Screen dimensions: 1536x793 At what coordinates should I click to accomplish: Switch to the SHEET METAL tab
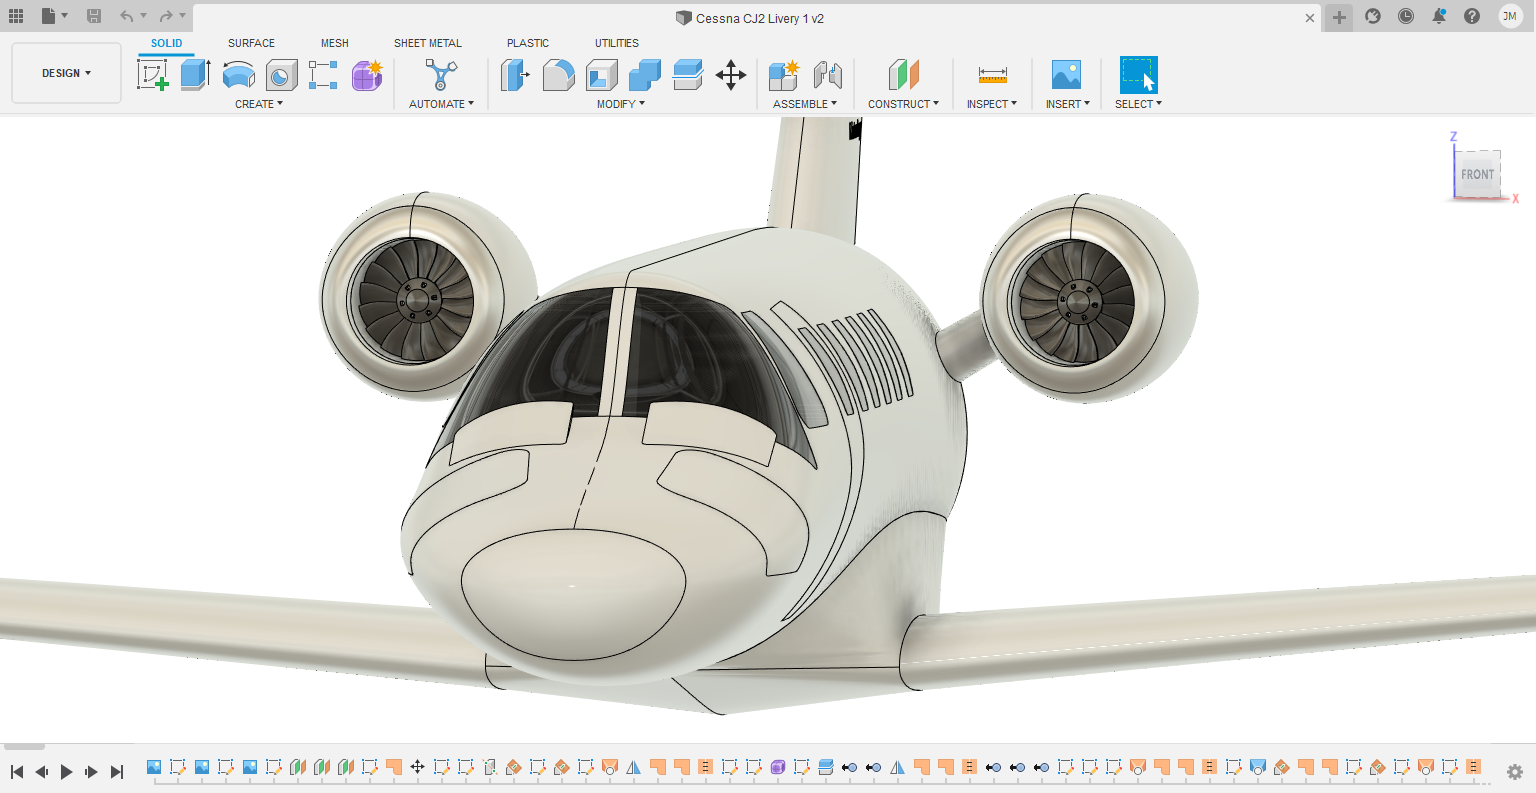[x=428, y=43]
